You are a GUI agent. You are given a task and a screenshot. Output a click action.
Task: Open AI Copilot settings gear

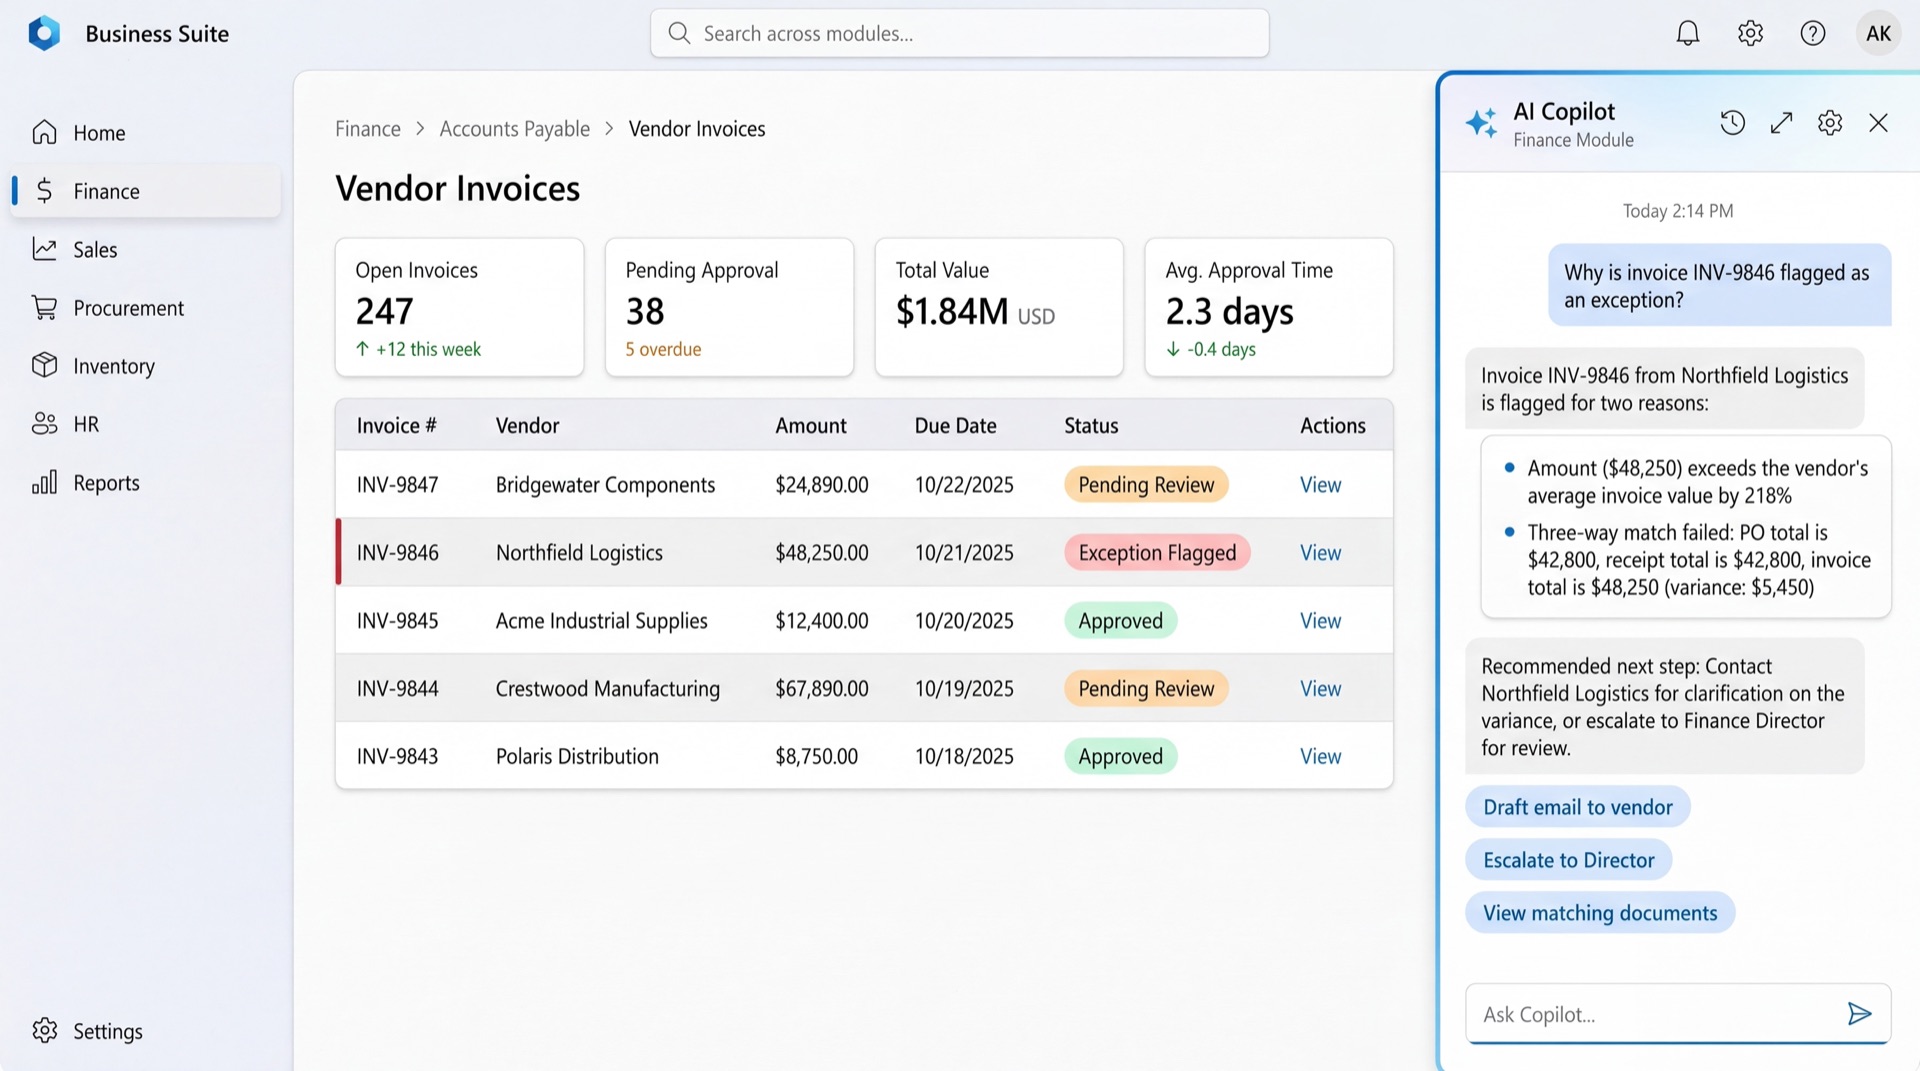[1830, 123]
